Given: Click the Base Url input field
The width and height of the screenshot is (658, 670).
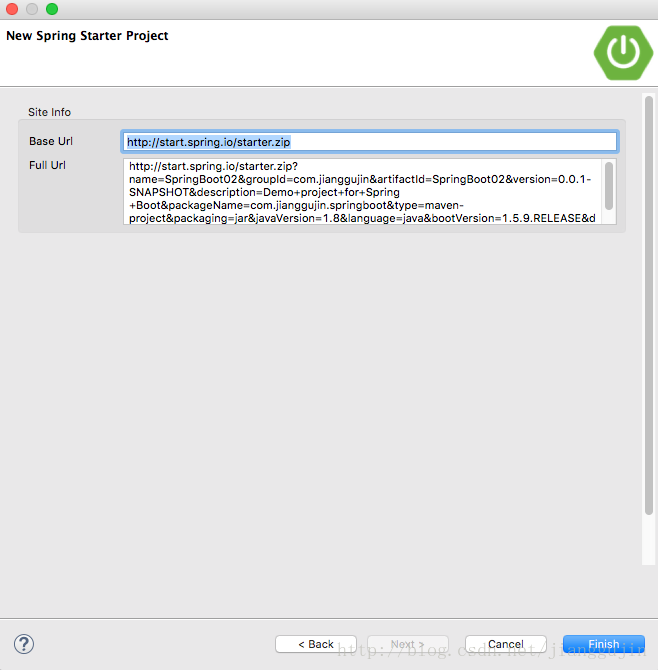Looking at the screenshot, I should coord(370,142).
